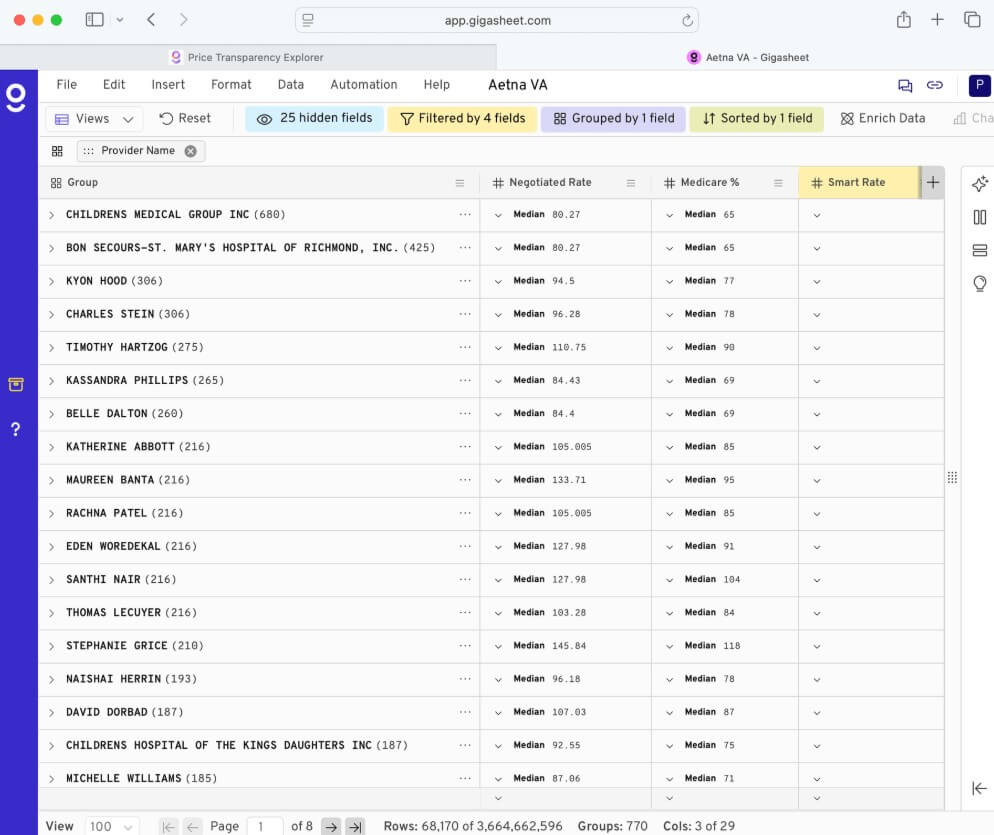The height and width of the screenshot is (835, 994).
Task: Click the Reset button
Action: pos(185,119)
